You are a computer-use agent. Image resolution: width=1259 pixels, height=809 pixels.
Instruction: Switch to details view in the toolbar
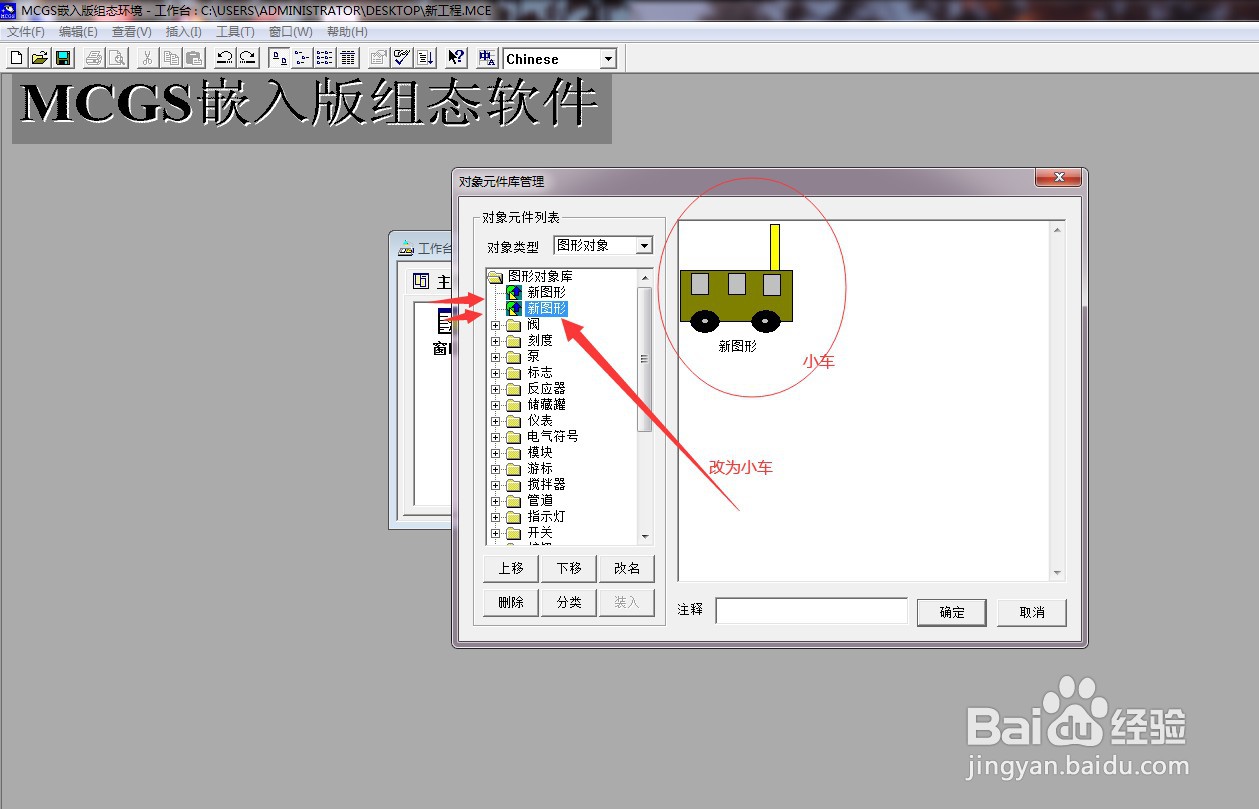[x=348, y=58]
